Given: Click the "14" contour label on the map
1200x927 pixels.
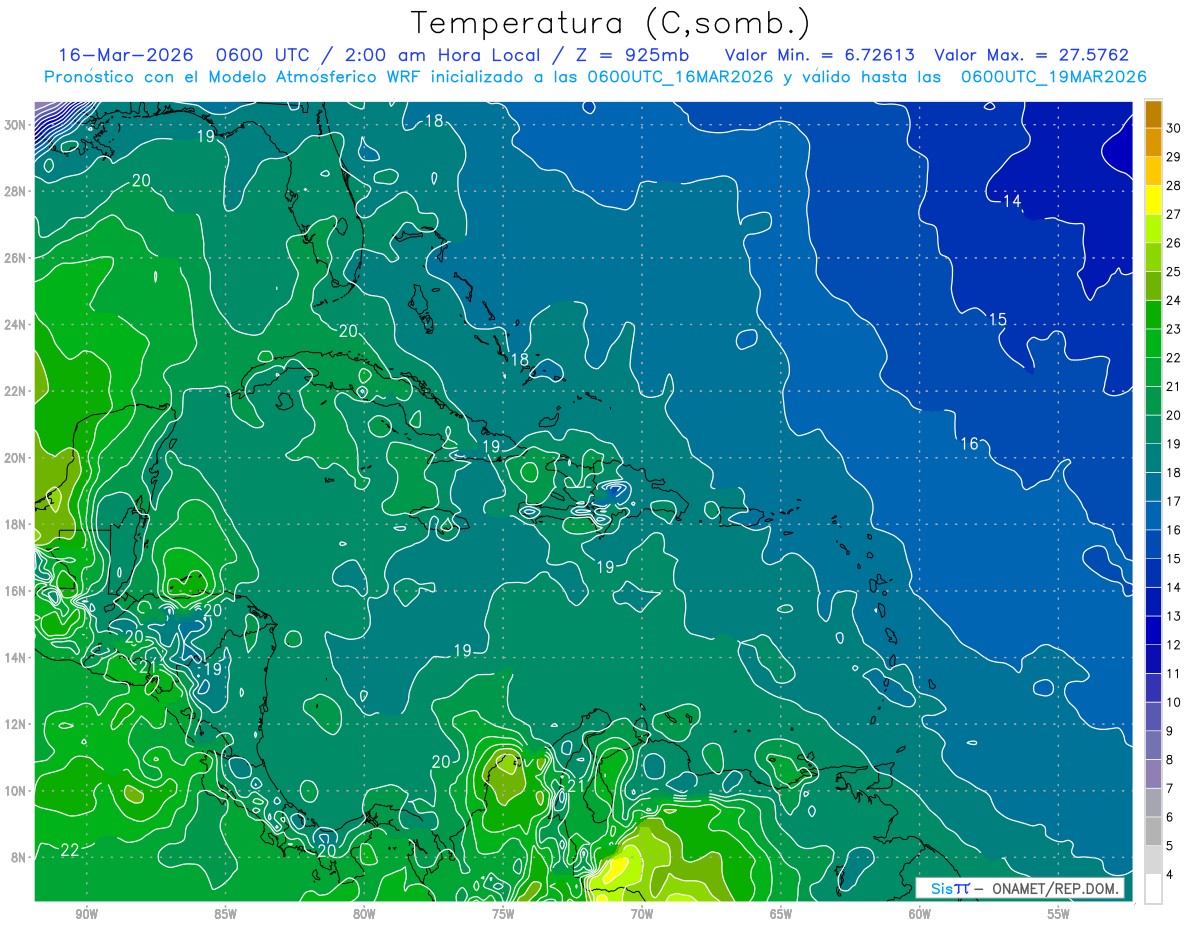Looking at the screenshot, I should 1012,201.
